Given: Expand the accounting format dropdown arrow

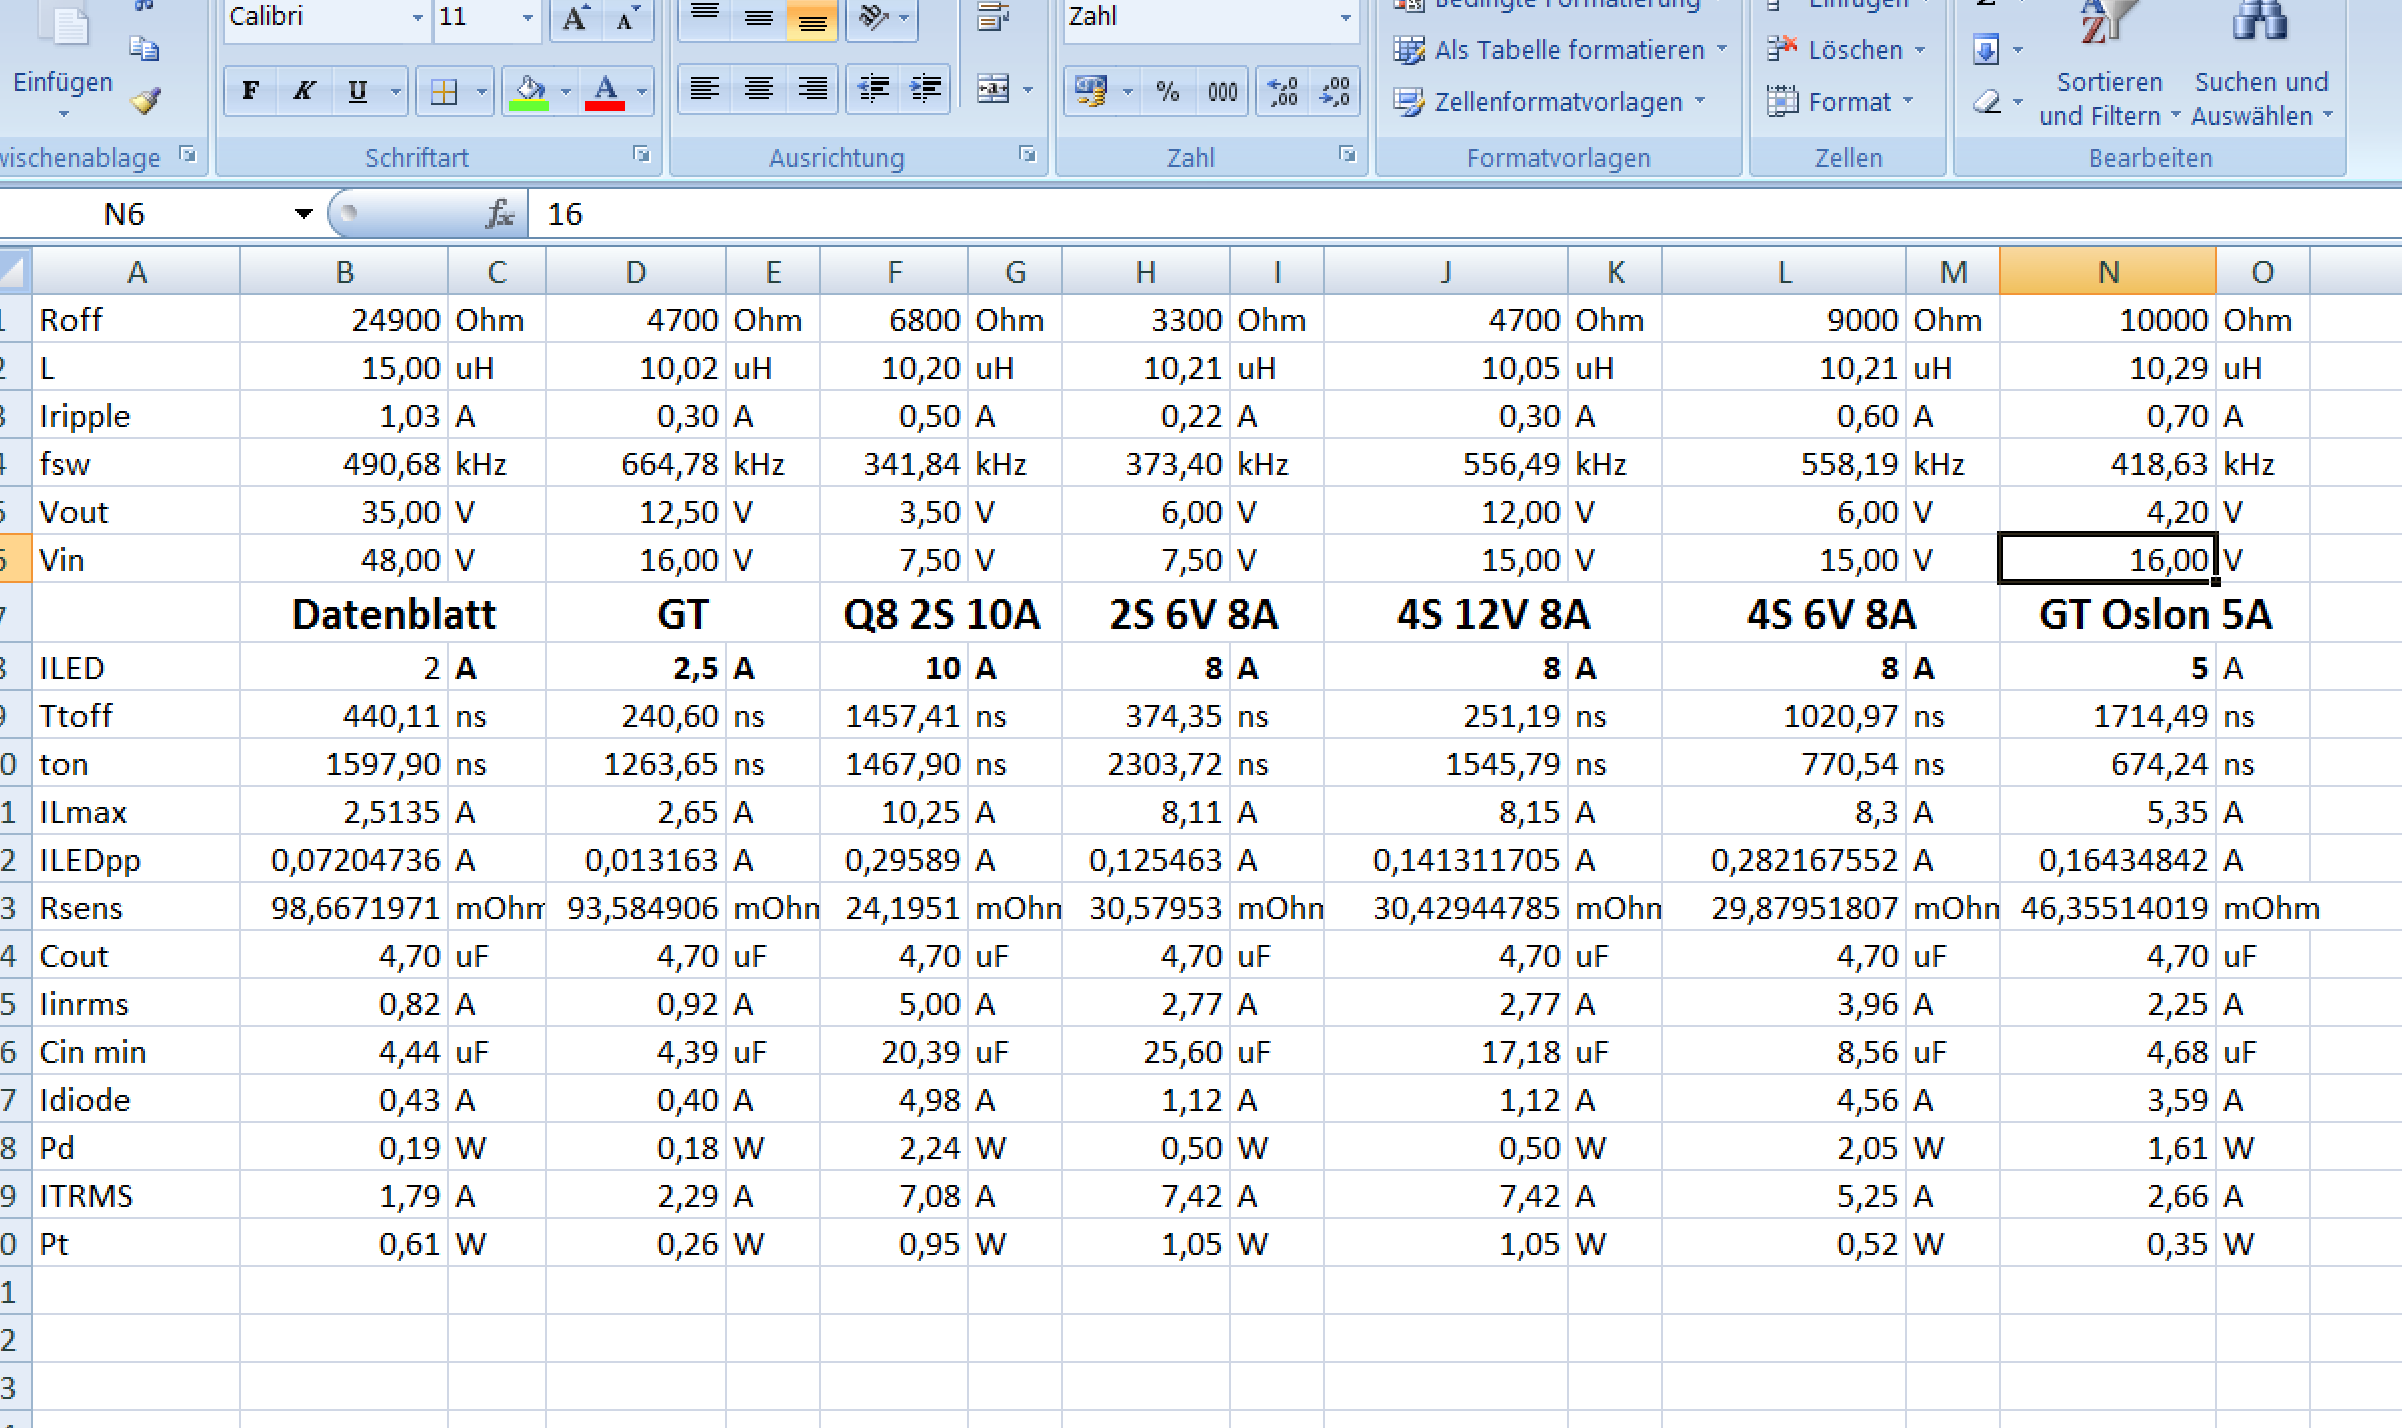Looking at the screenshot, I should point(1127,92).
